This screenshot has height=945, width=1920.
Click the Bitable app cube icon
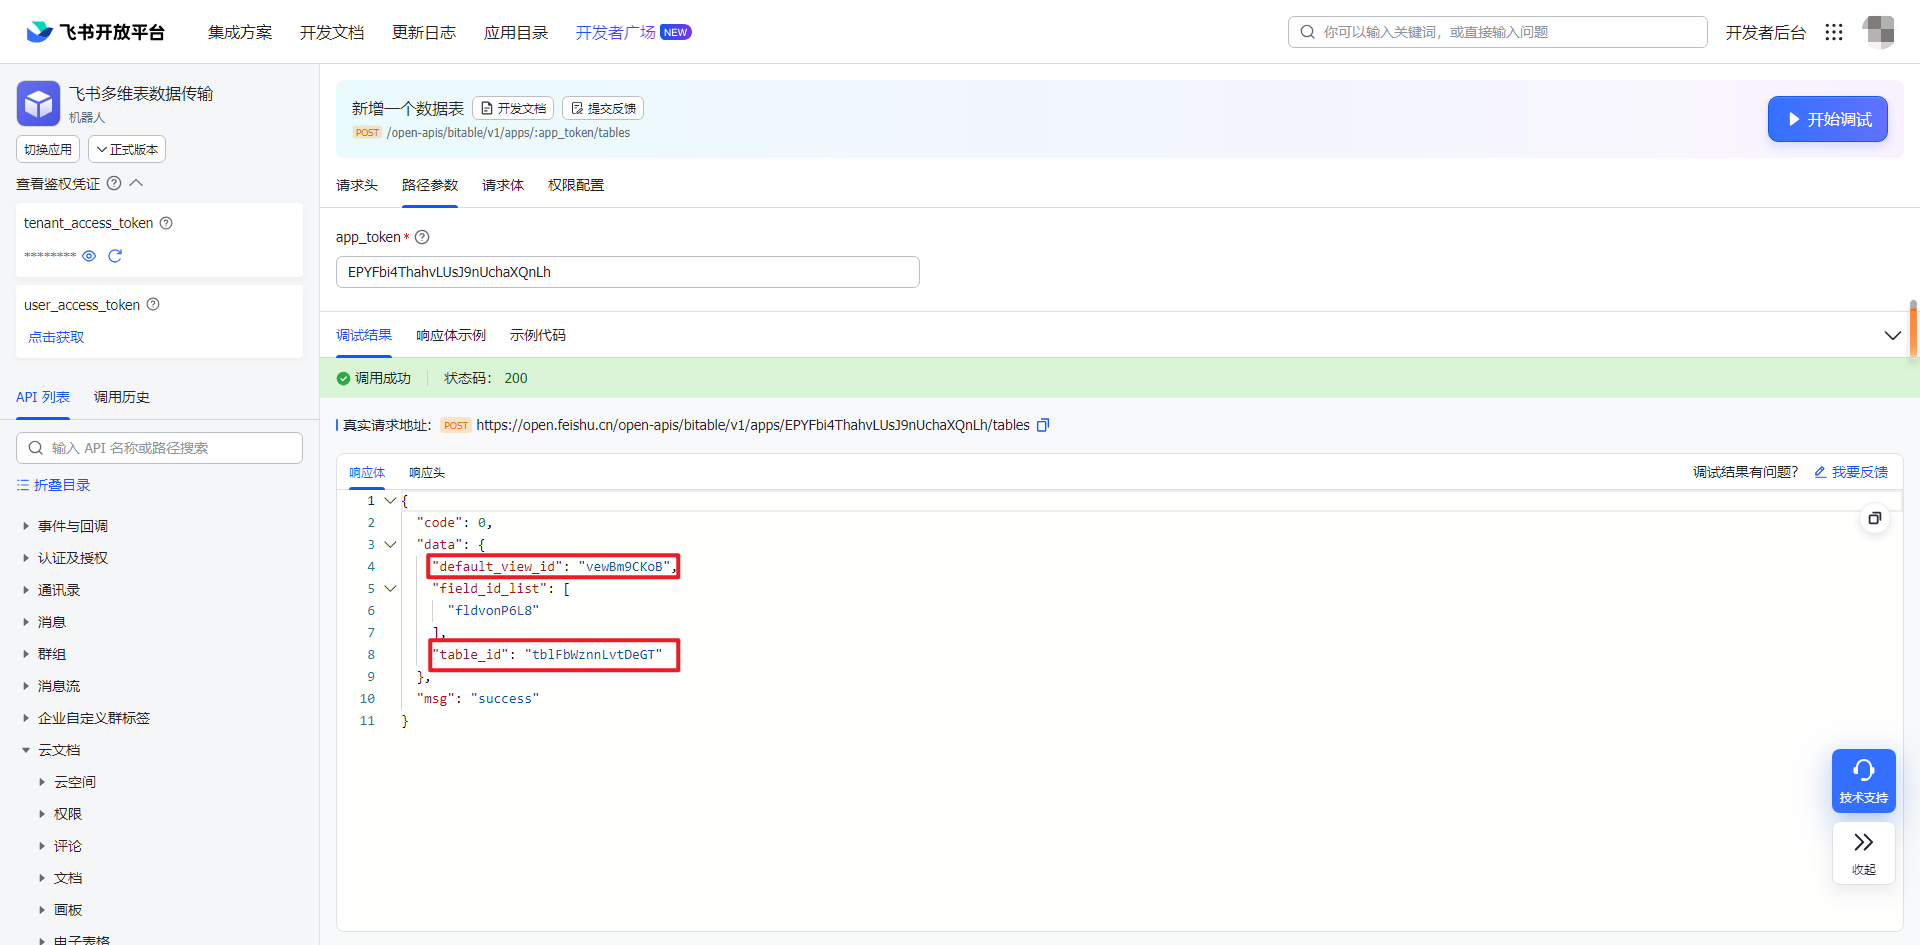(38, 103)
